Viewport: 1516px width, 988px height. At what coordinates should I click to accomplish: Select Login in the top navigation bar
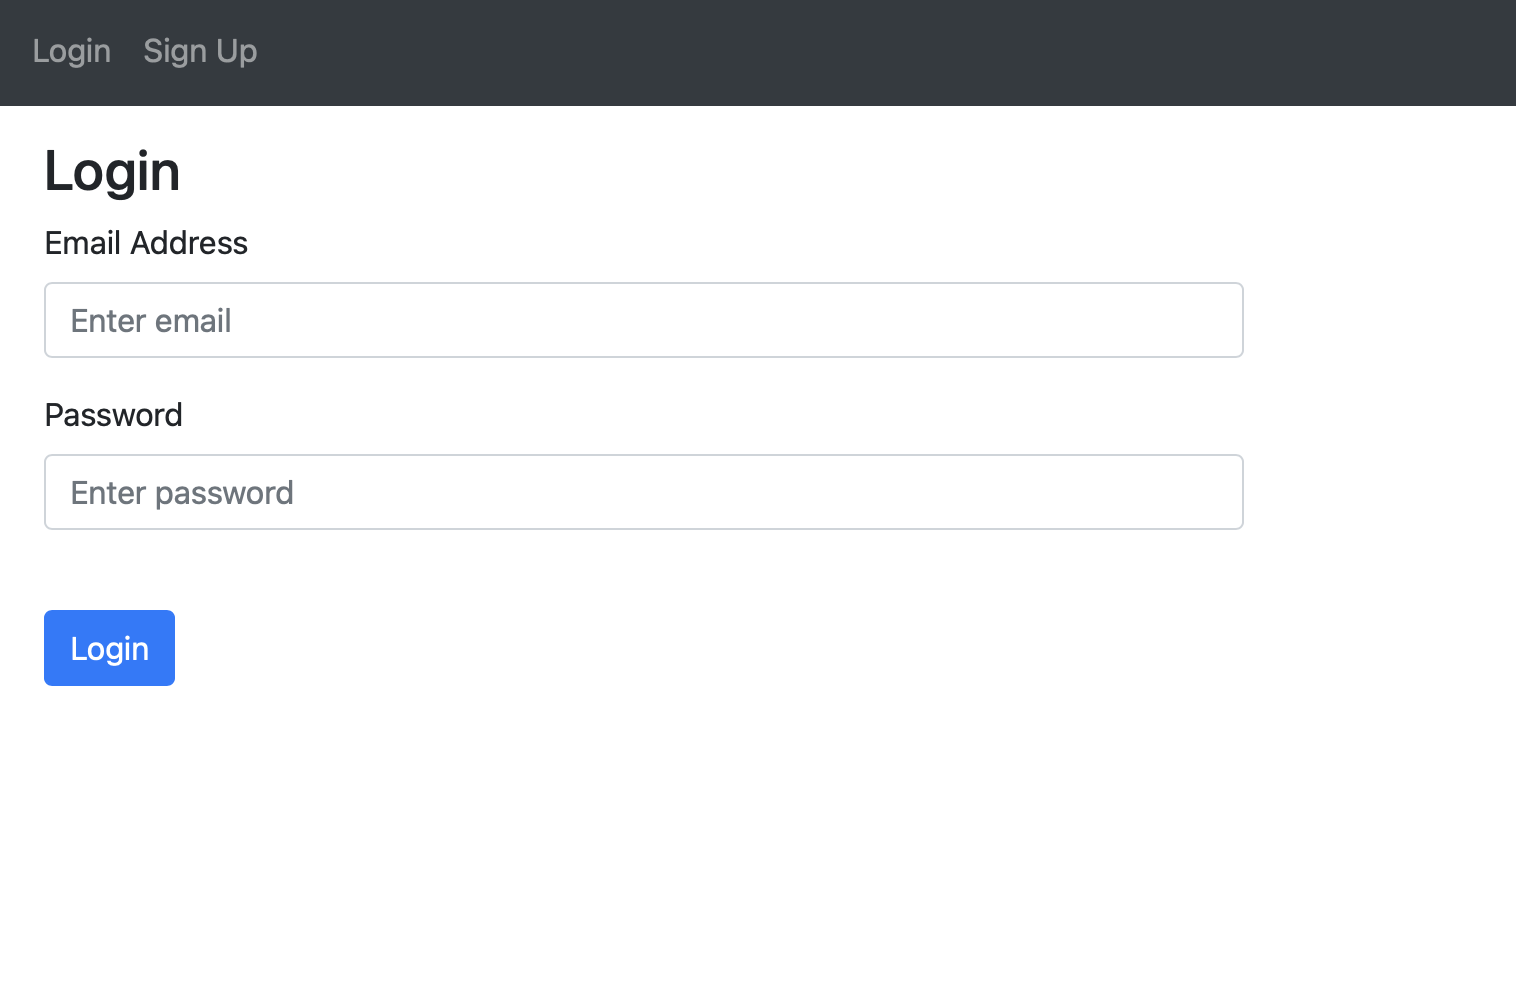(x=71, y=51)
